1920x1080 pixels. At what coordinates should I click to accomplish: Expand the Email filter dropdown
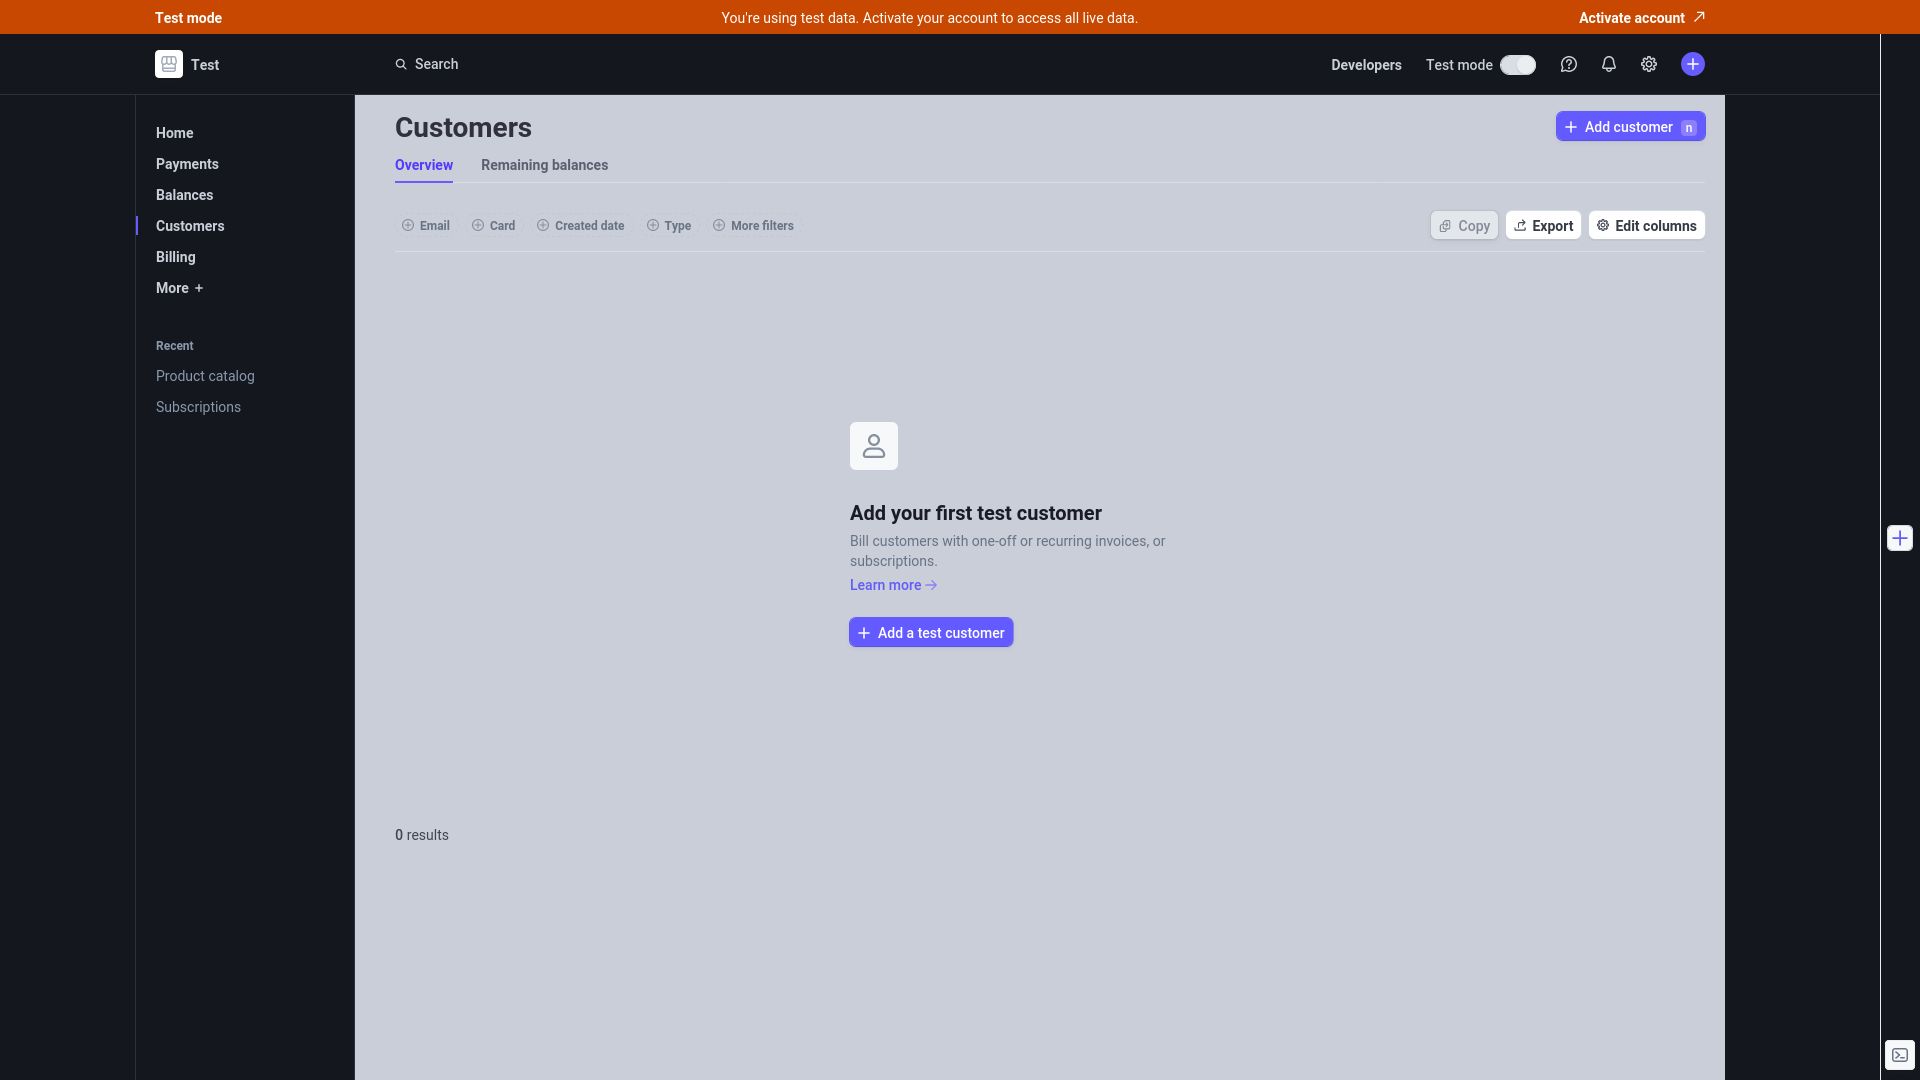[426, 225]
